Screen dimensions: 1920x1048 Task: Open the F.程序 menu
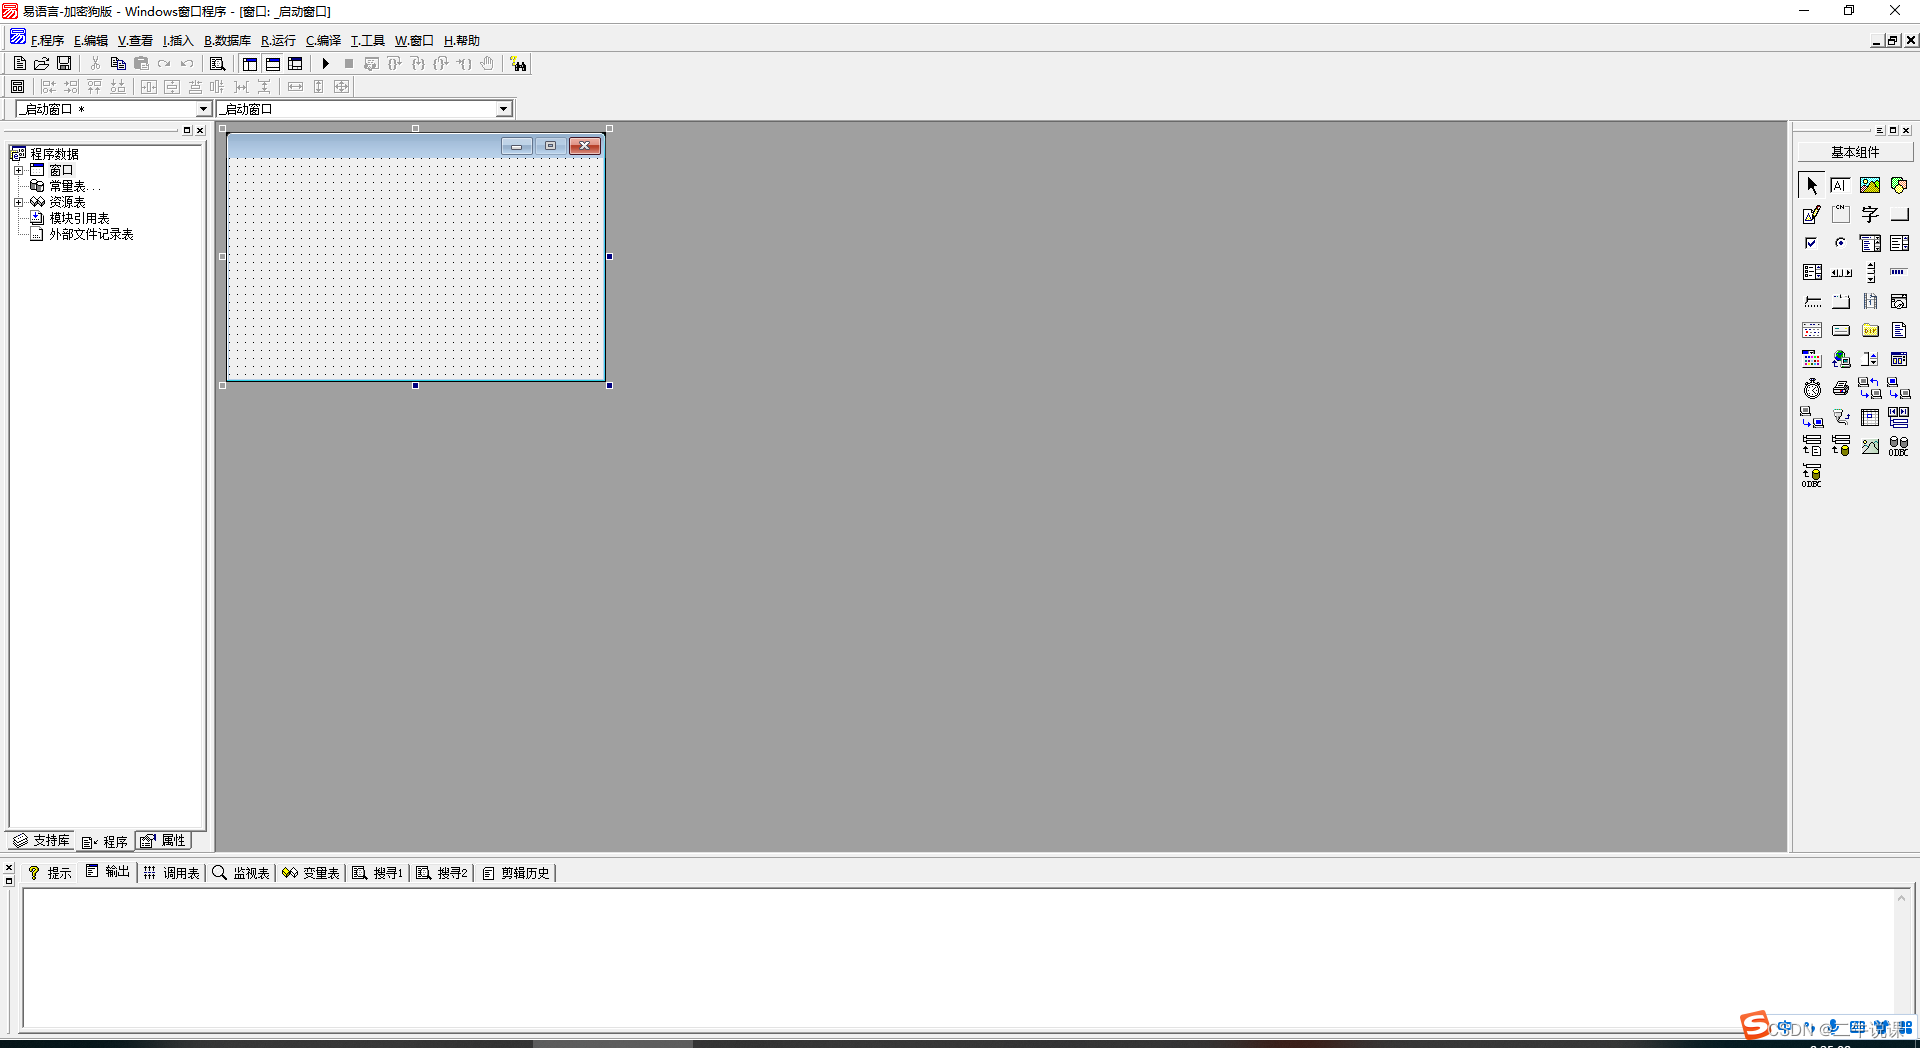point(47,41)
